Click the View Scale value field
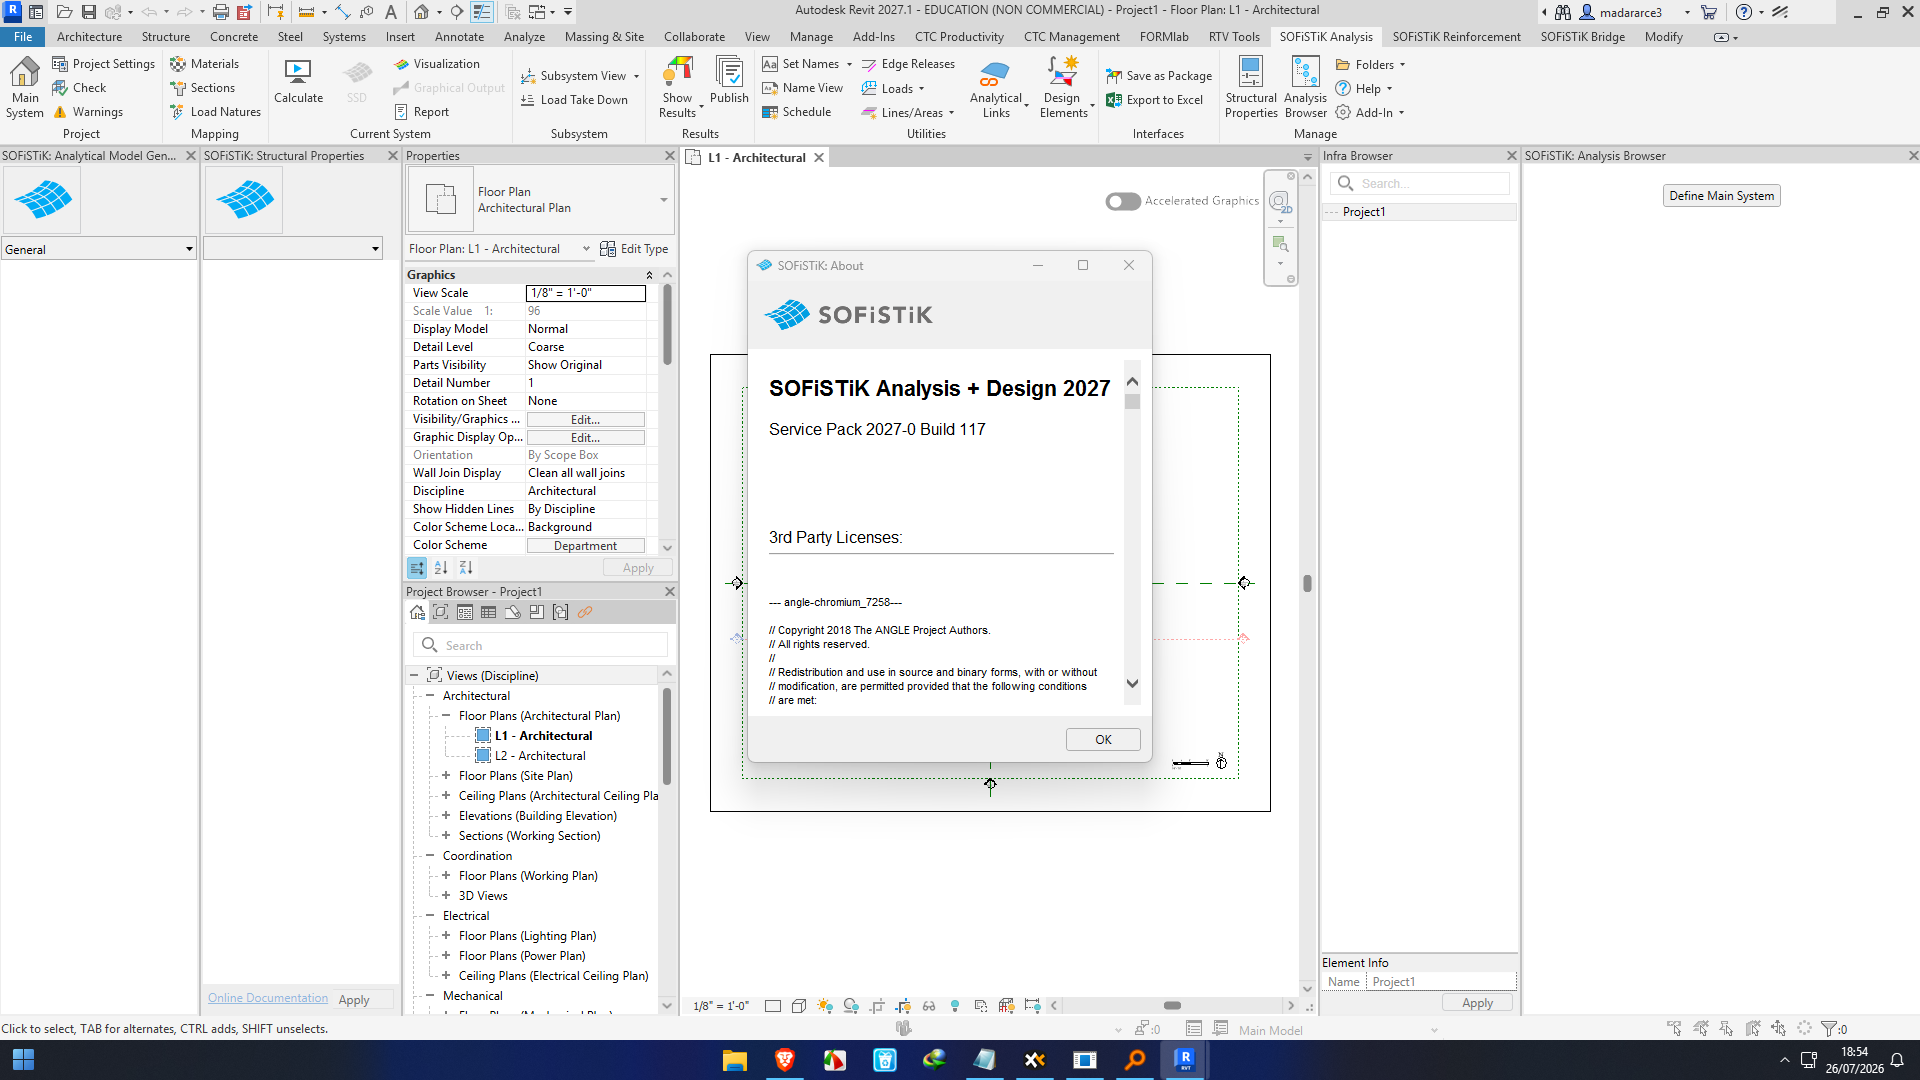1920x1080 pixels. click(x=586, y=293)
